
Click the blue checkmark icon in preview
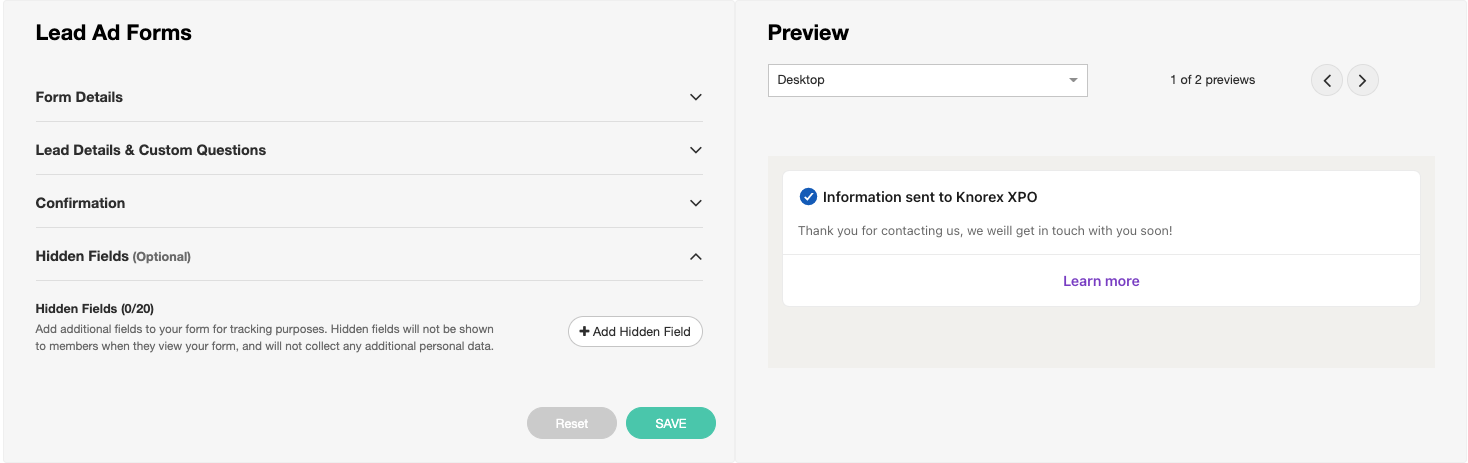808,197
